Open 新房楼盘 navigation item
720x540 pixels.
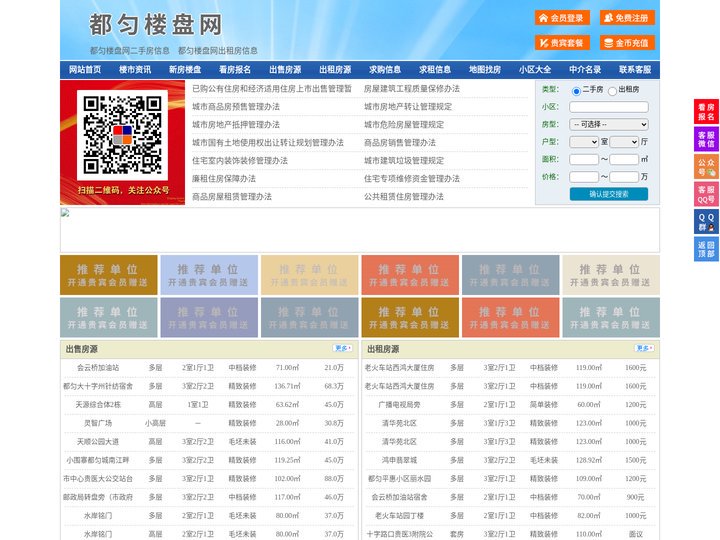point(185,70)
